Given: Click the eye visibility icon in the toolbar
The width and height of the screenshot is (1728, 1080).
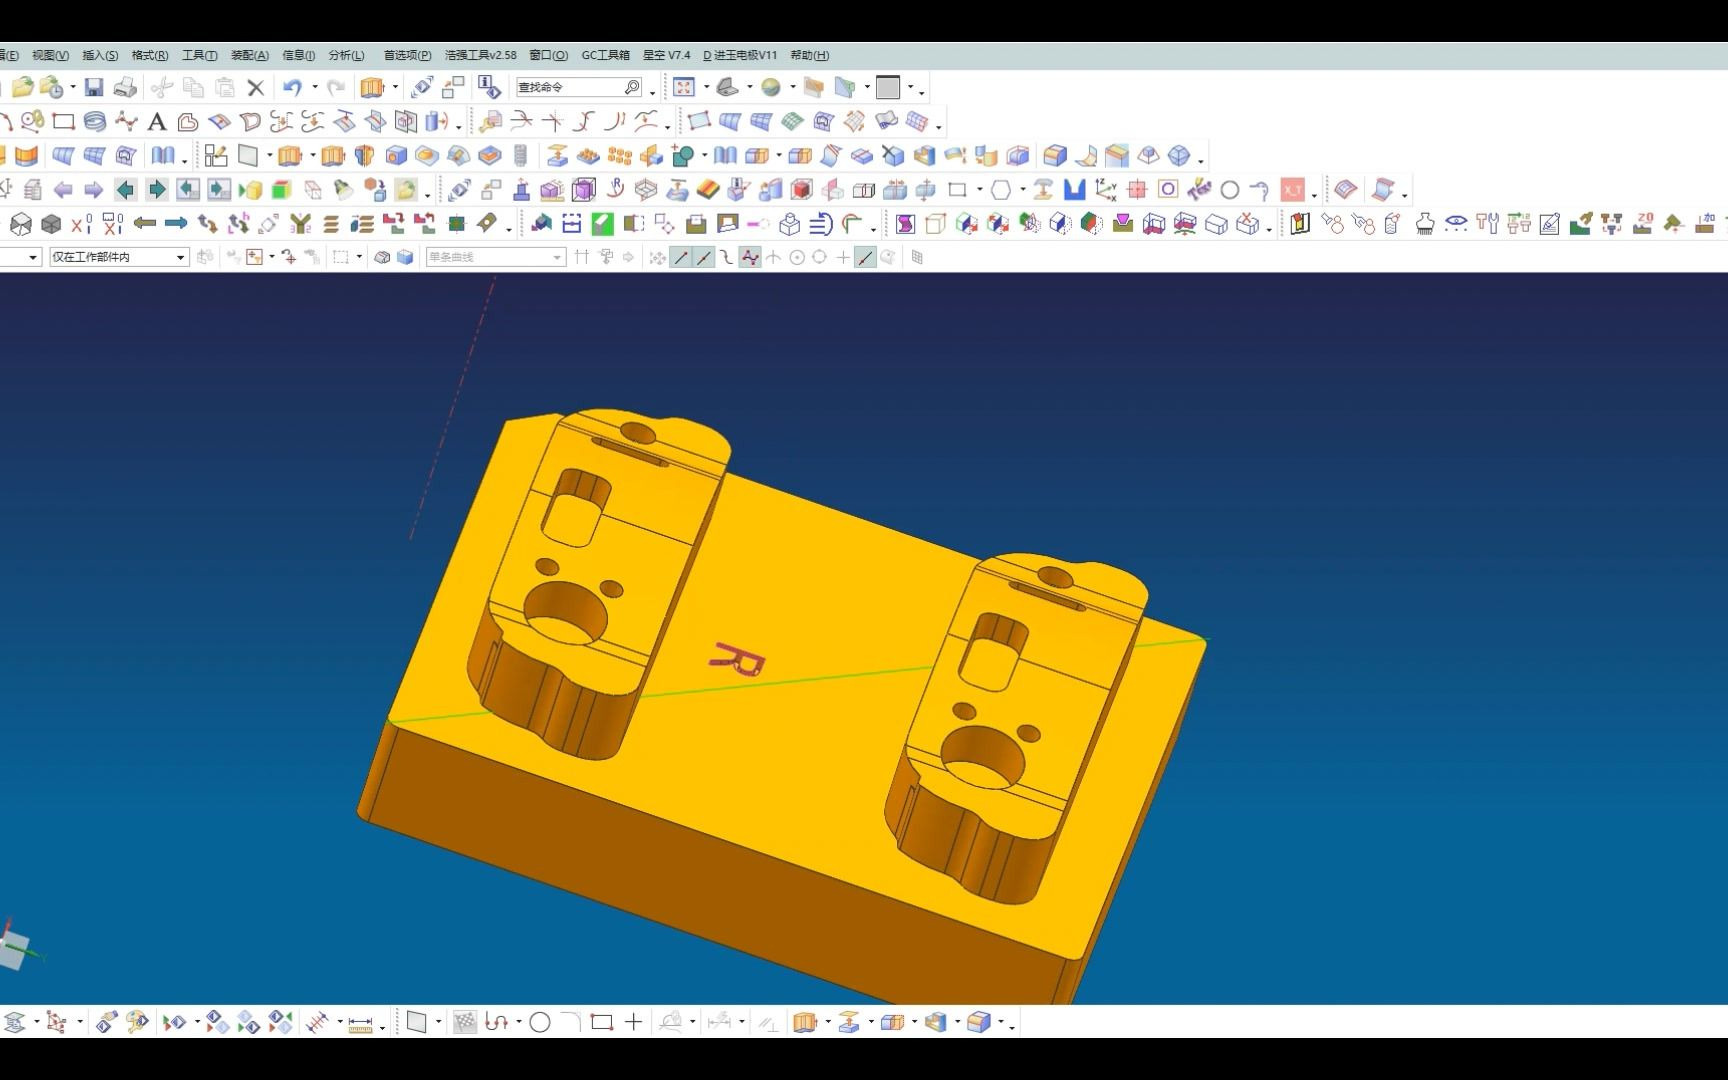Looking at the screenshot, I should click(1456, 224).
